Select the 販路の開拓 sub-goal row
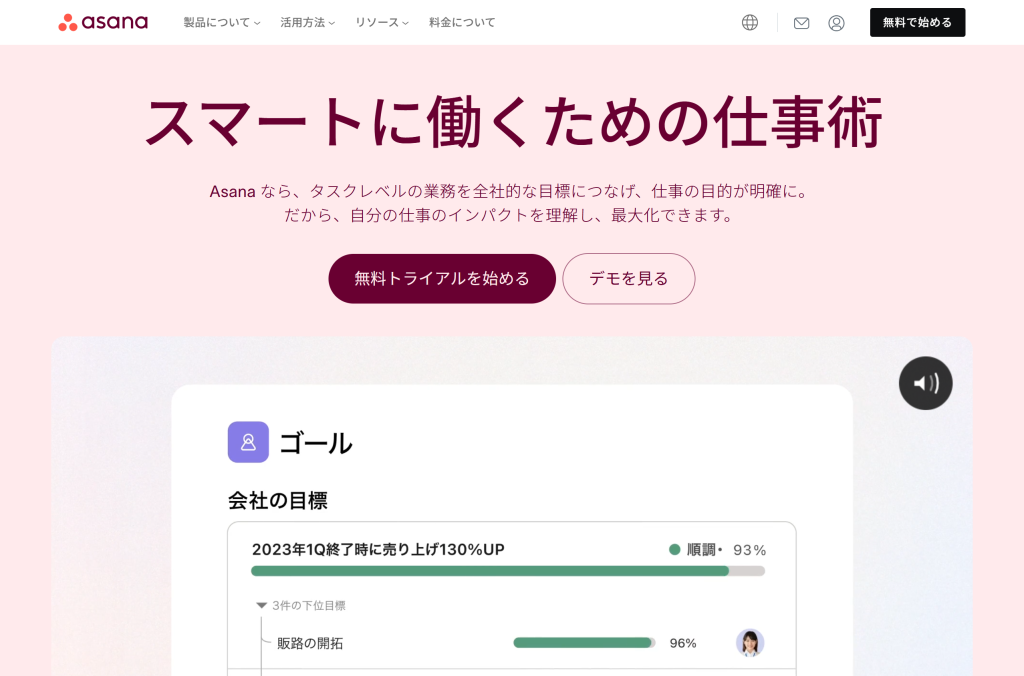 tap(512, 643)
